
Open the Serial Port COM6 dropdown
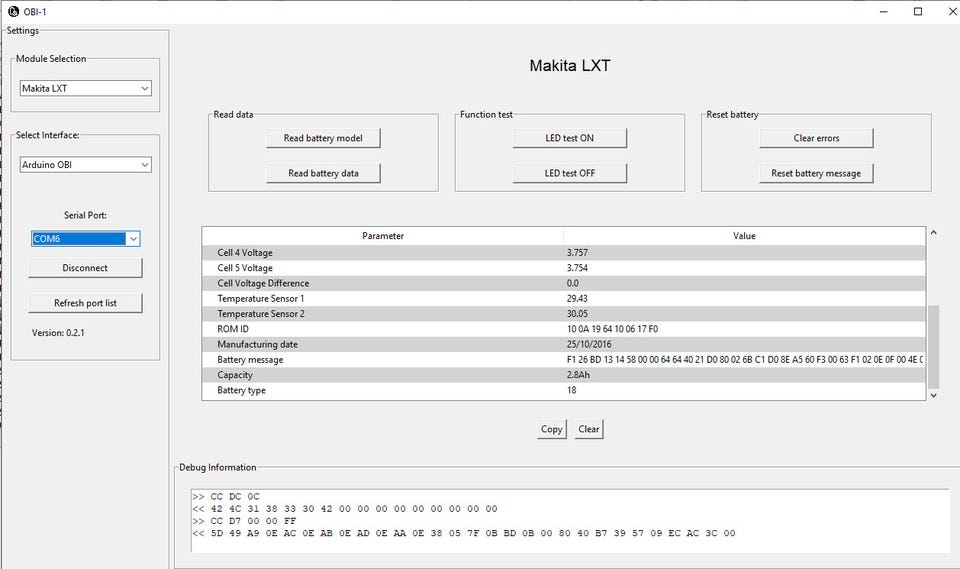86,239
